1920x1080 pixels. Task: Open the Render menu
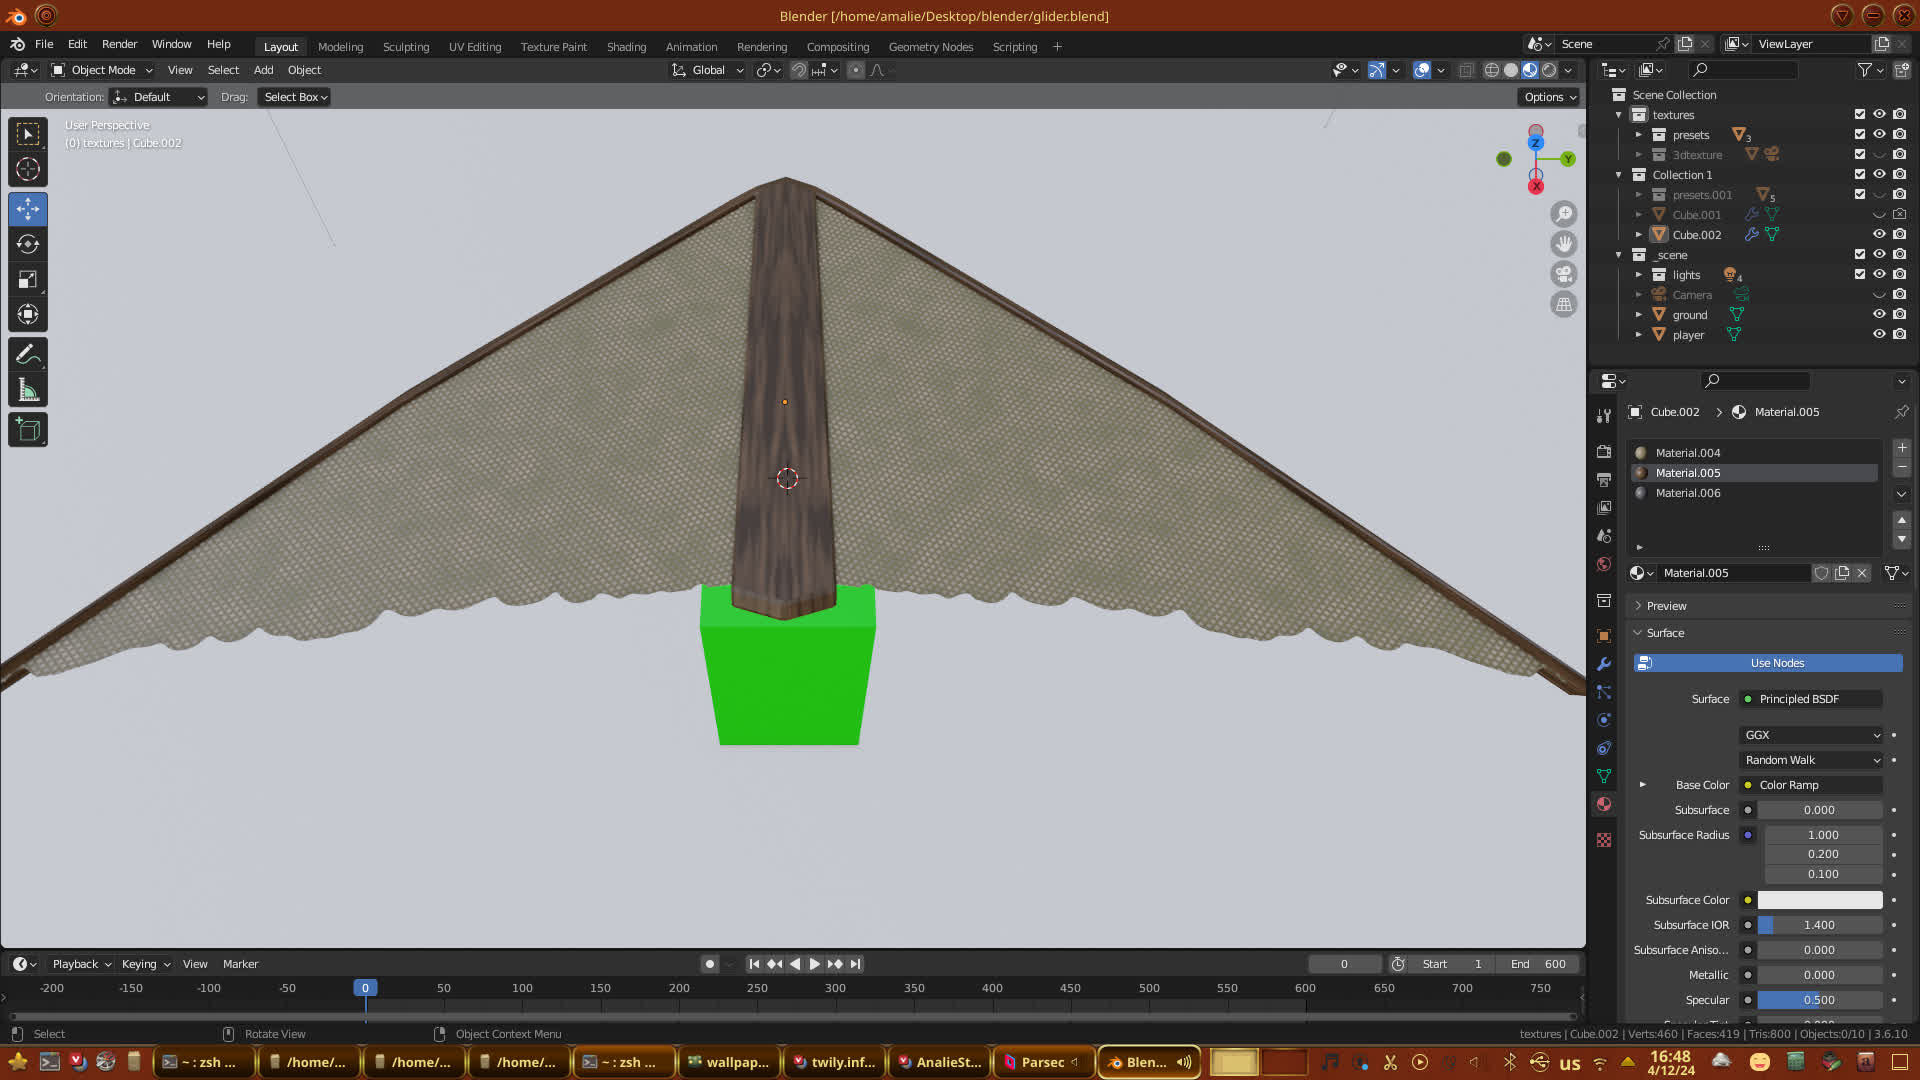(x=119, y=44)
